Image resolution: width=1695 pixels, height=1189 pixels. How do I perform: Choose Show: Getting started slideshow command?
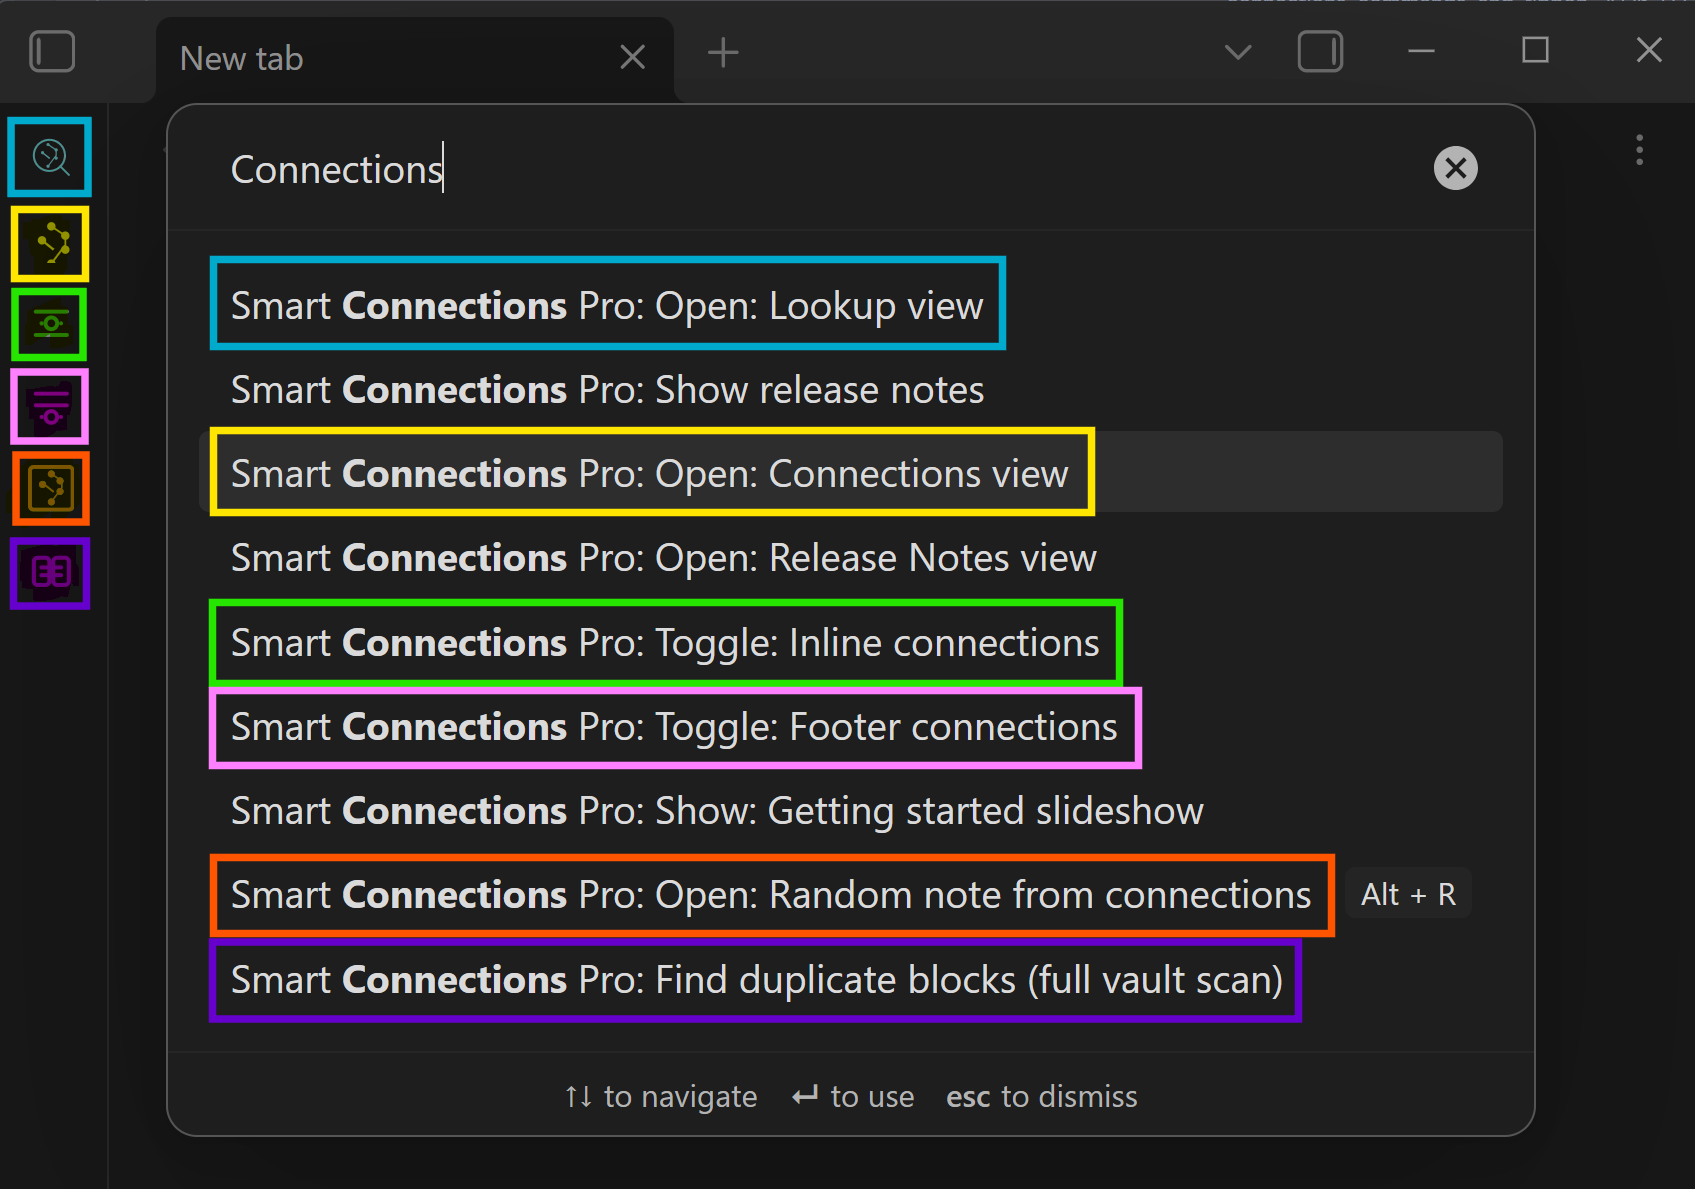(716, 810)
